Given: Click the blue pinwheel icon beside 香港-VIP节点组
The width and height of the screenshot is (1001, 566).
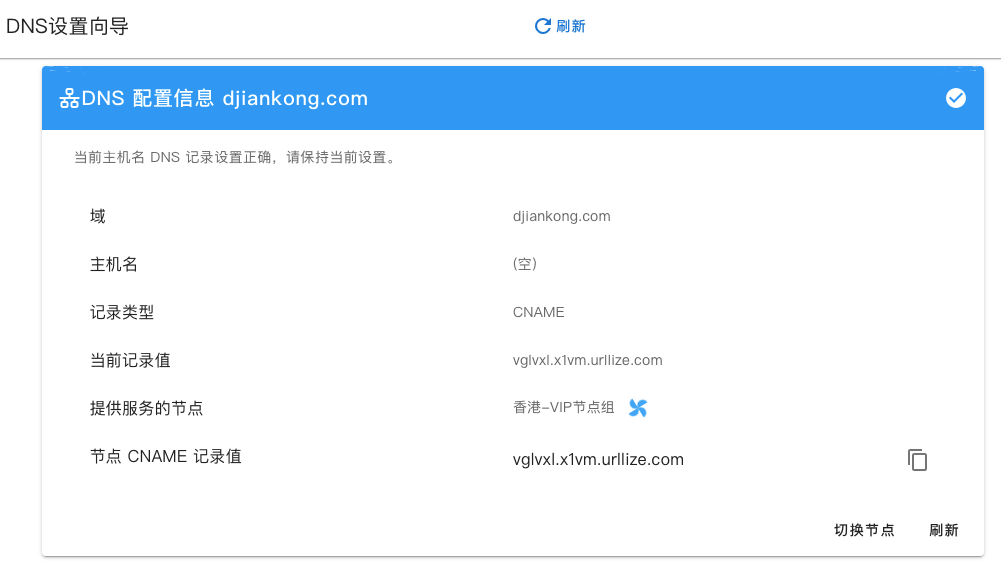Looking at the screenshot, I should click(x=638, y=408).
